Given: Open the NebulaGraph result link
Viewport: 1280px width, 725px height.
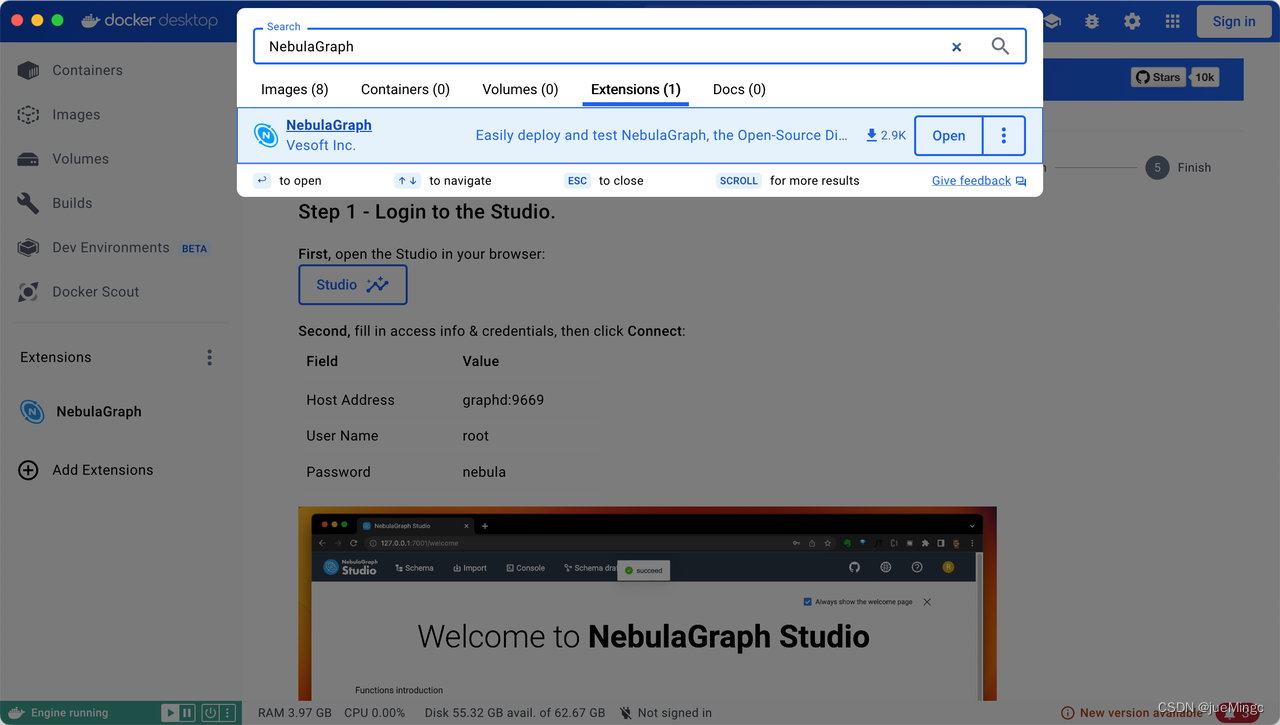Looking at the screenshot, I should click(329, 125).
